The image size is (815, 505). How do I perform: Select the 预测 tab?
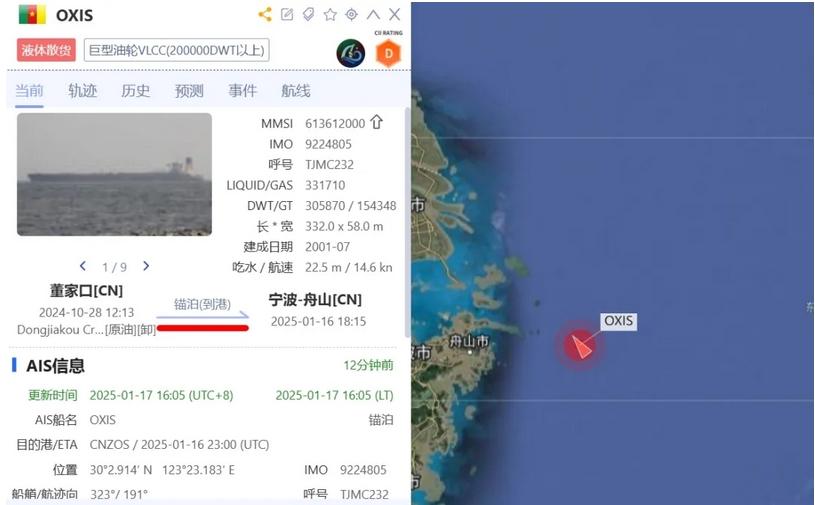point(189,91)
